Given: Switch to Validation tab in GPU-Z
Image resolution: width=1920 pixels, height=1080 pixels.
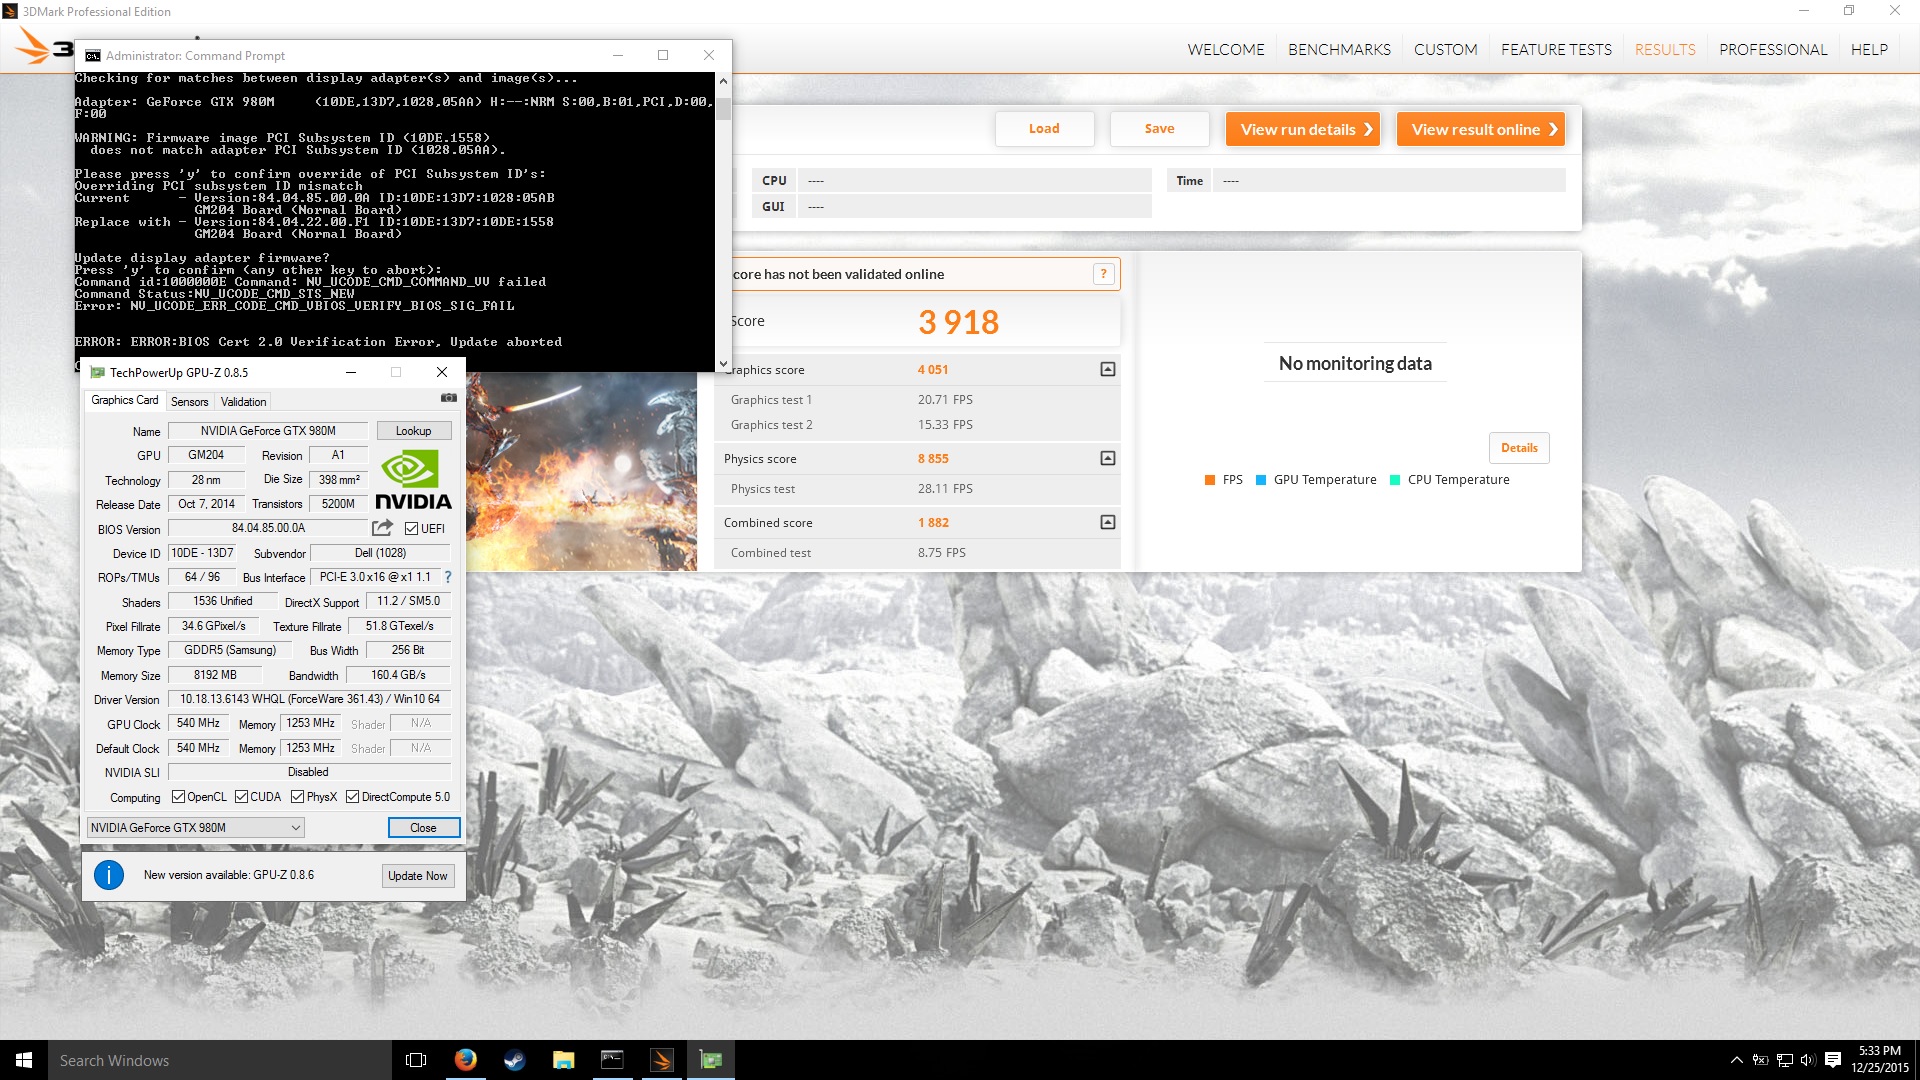Looking at the screenshot, I should click(243, 402).
